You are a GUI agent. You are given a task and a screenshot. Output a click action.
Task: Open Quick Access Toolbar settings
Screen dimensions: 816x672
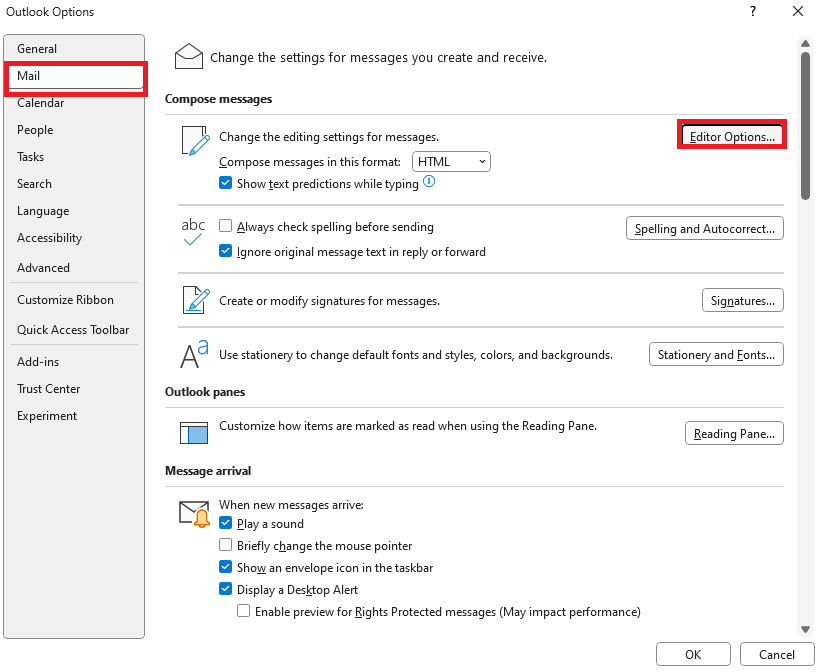pos(74,330)
